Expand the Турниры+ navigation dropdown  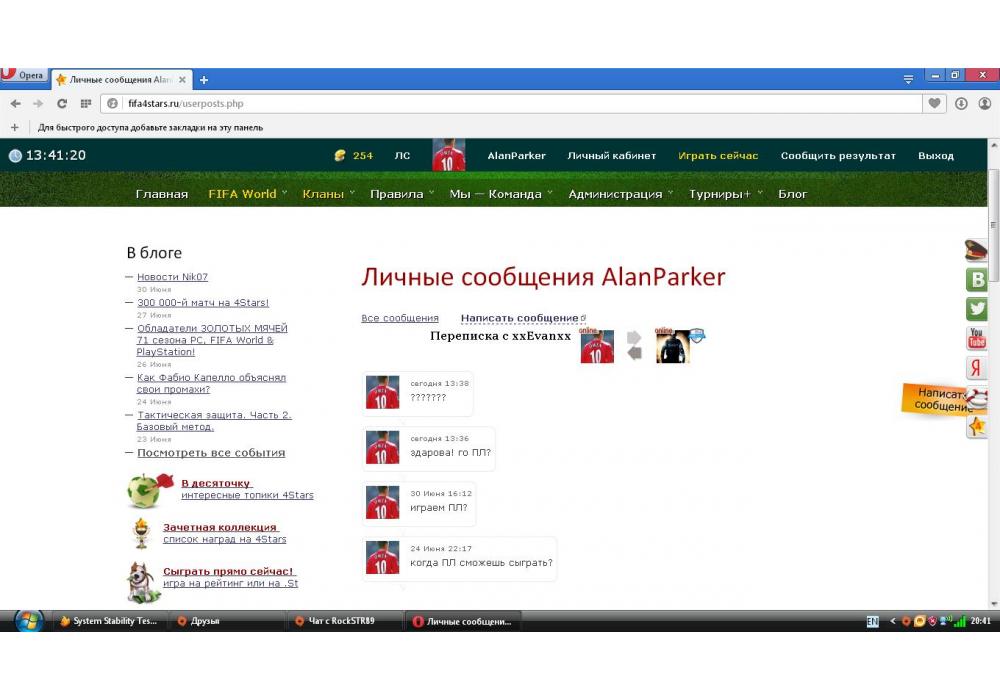point(725,194)
